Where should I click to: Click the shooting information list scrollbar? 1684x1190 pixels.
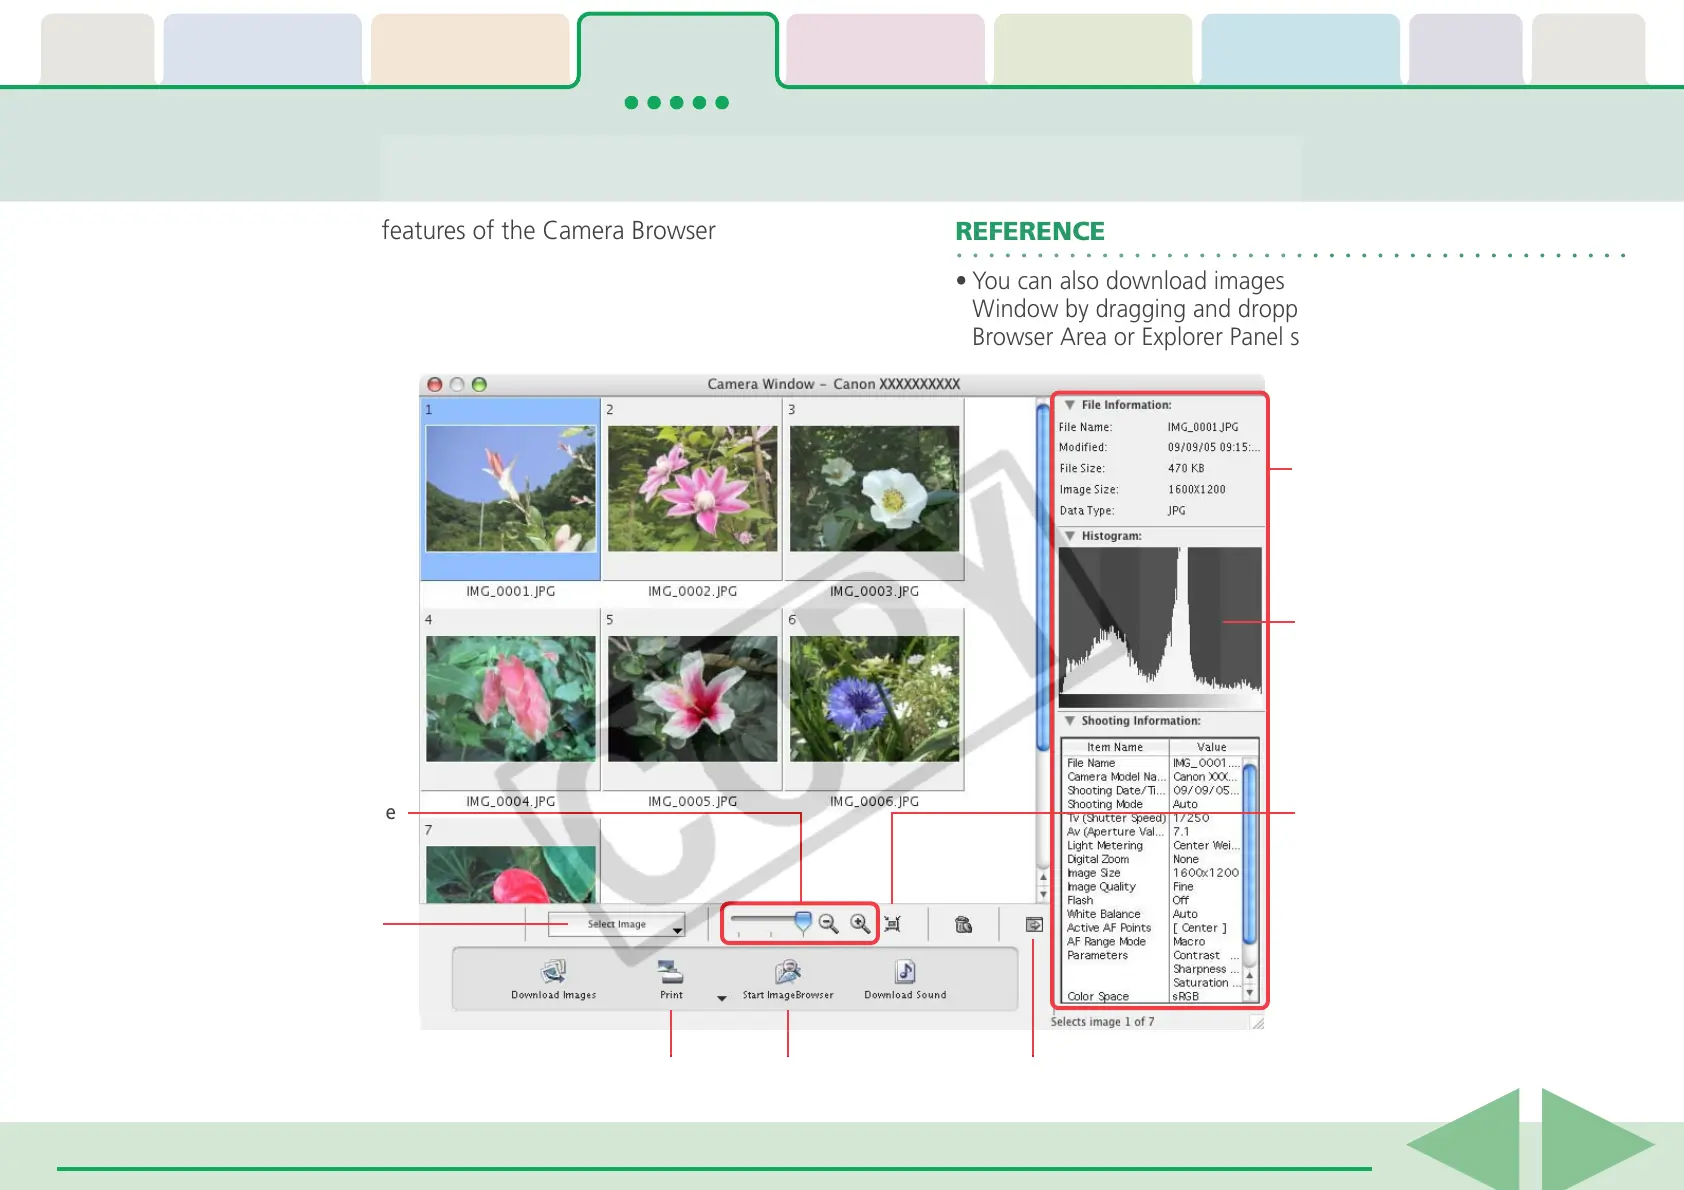click(x=1249, y=852)
